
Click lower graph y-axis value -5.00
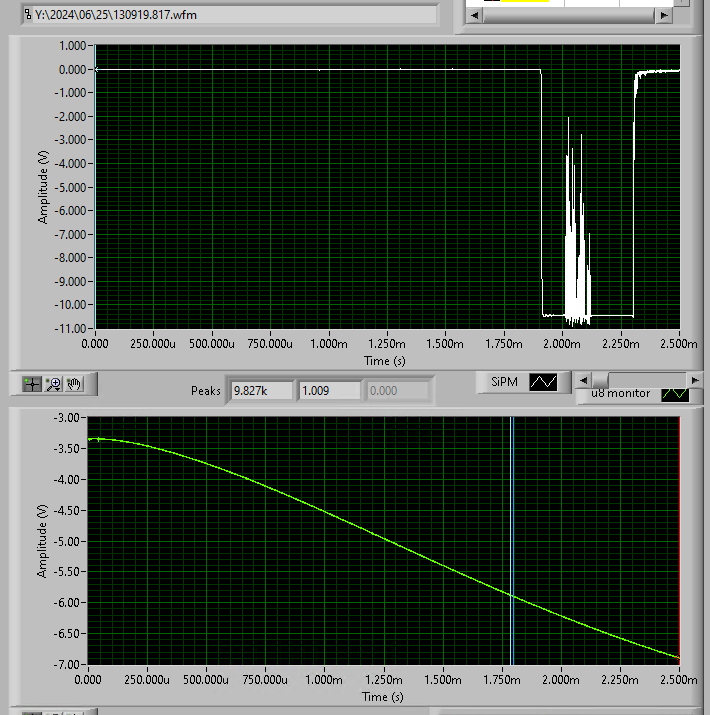point(67,541)
